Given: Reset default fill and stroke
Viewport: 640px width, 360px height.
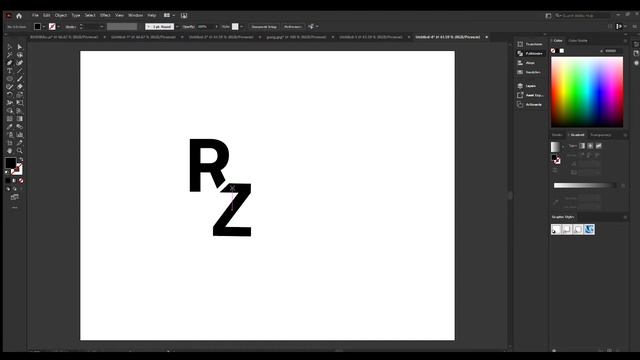Looking at the screenshot, I should [7, 173].
